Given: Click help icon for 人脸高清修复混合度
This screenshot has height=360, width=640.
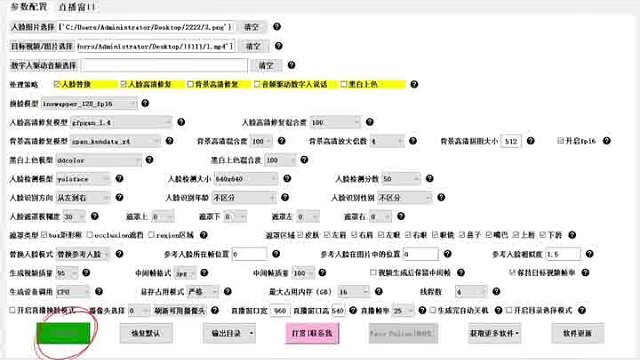Looking at the screenshot, I should click(369, 122).
